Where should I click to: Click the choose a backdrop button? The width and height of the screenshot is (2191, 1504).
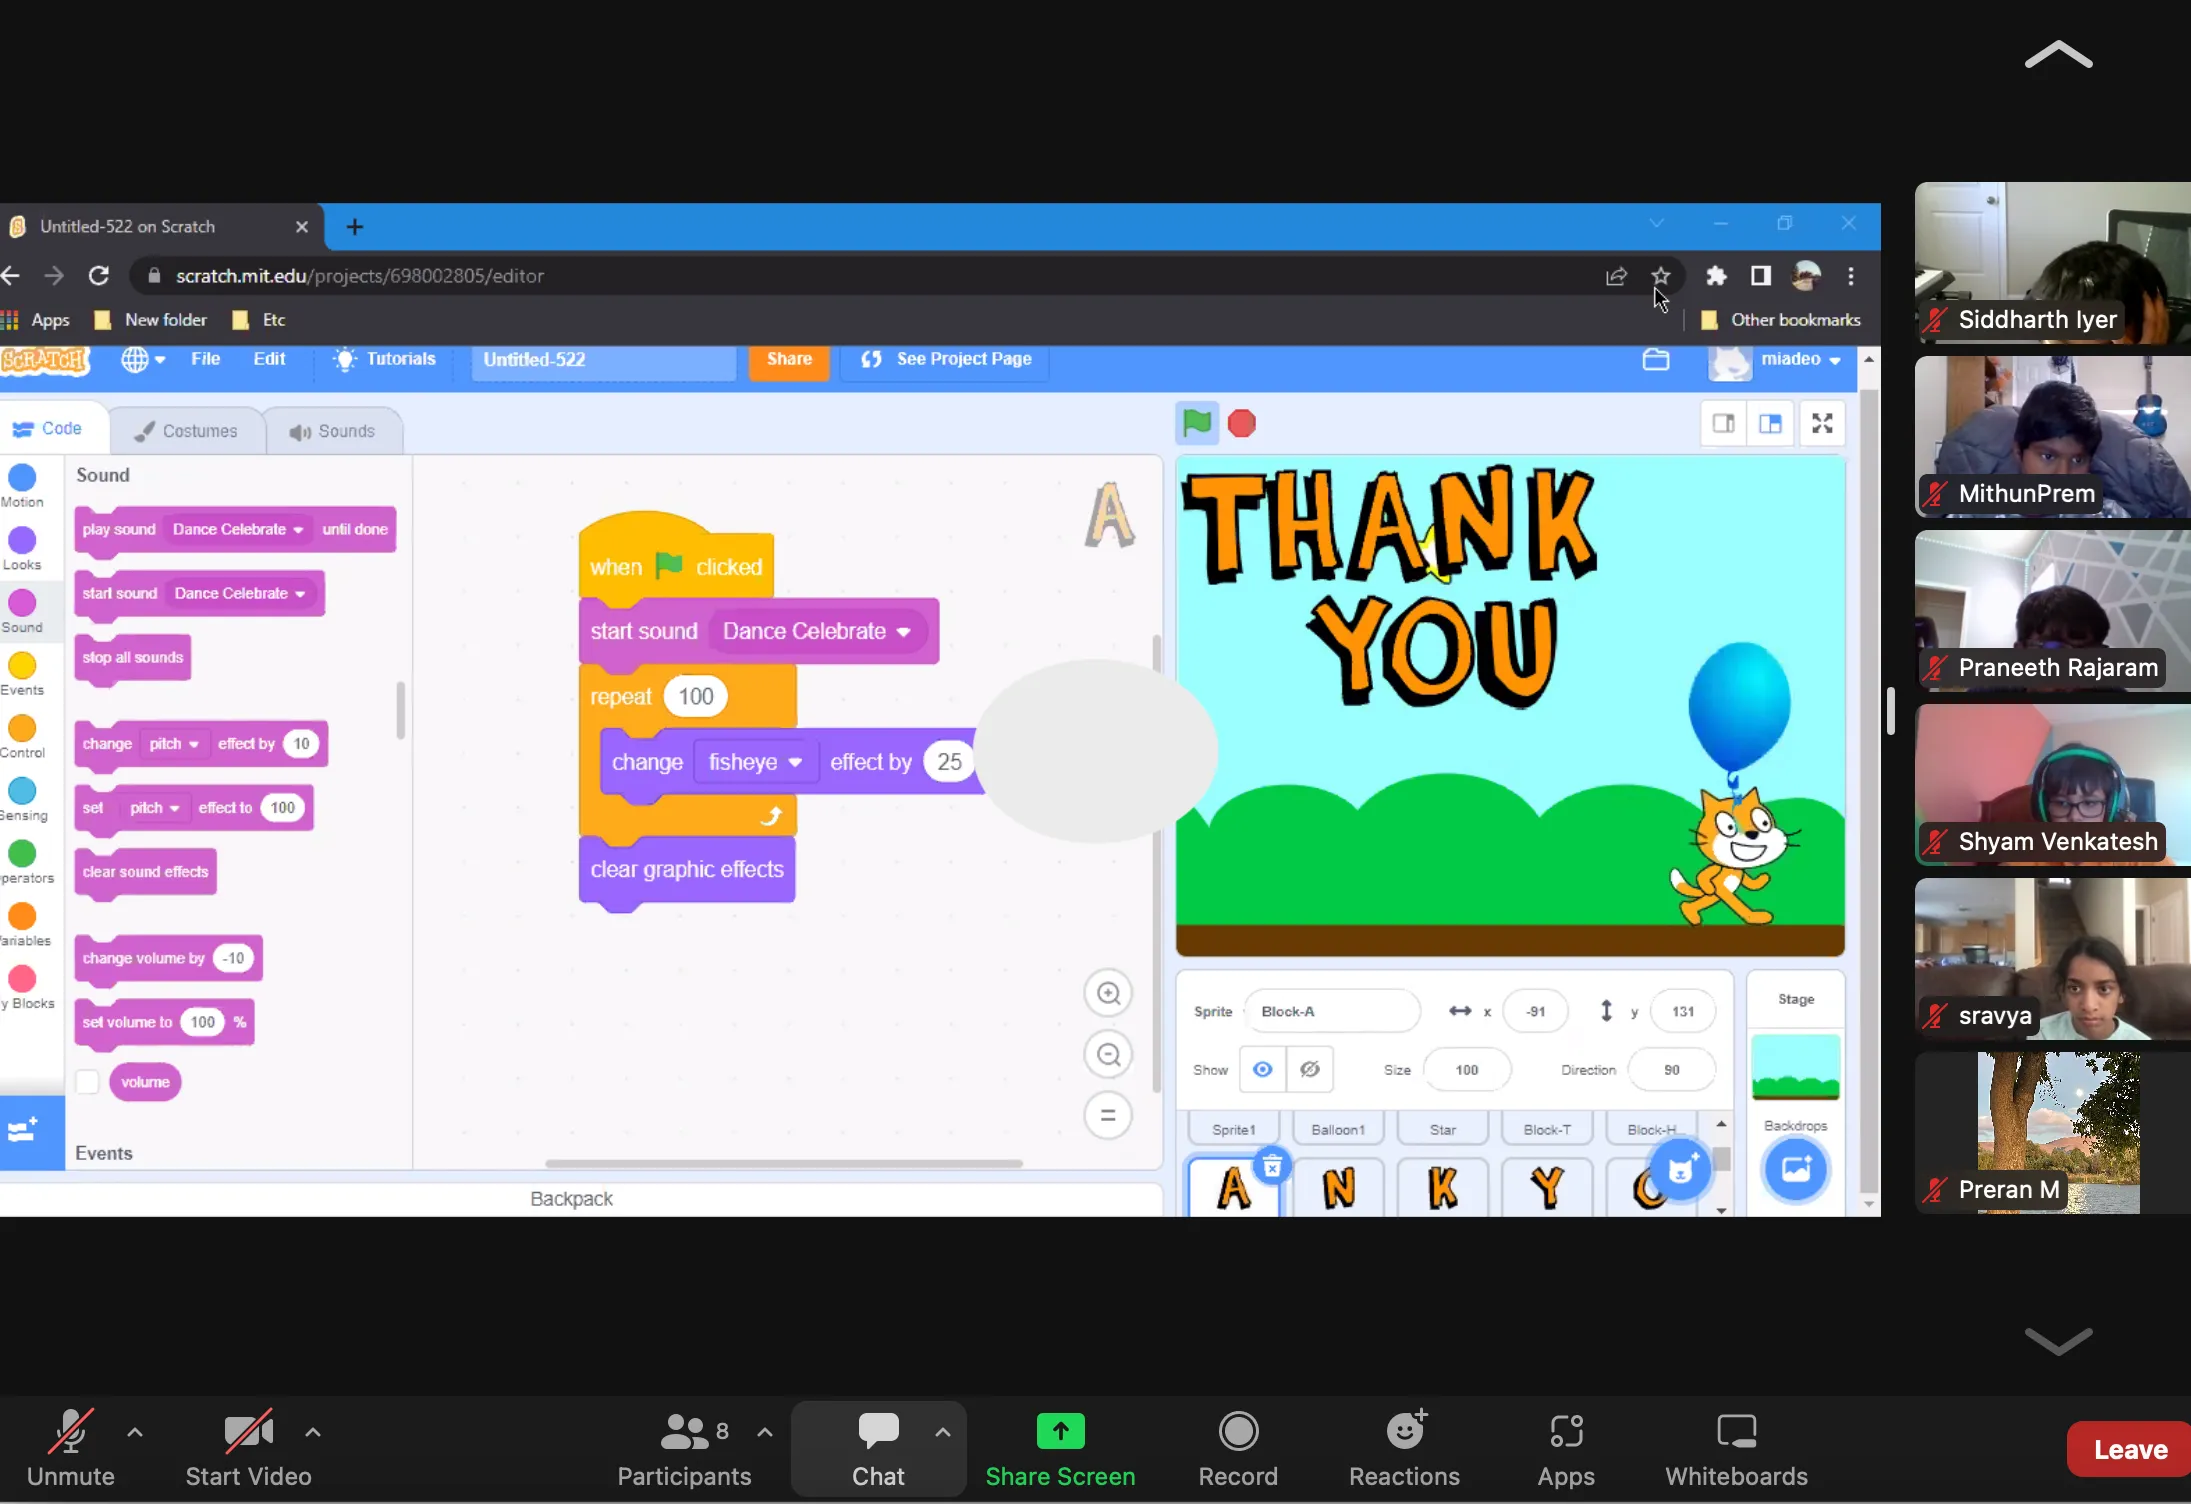(1795, 1168)
